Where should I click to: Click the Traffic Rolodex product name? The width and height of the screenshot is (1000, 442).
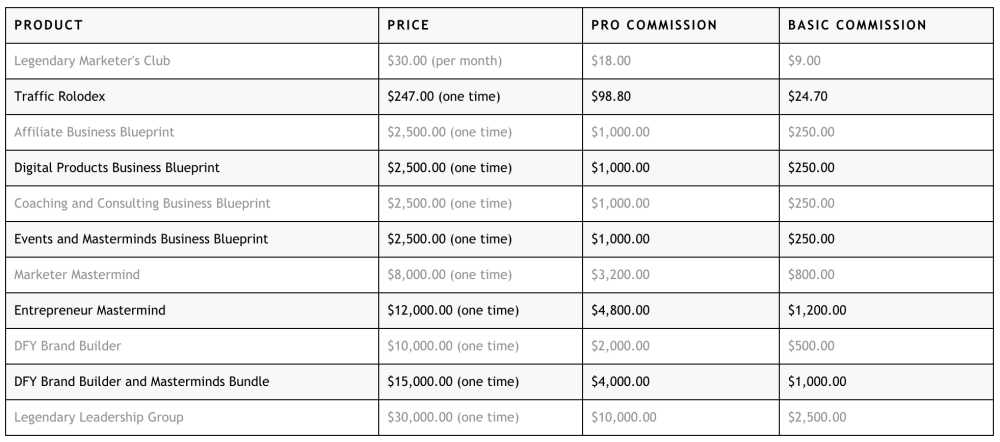60,97
